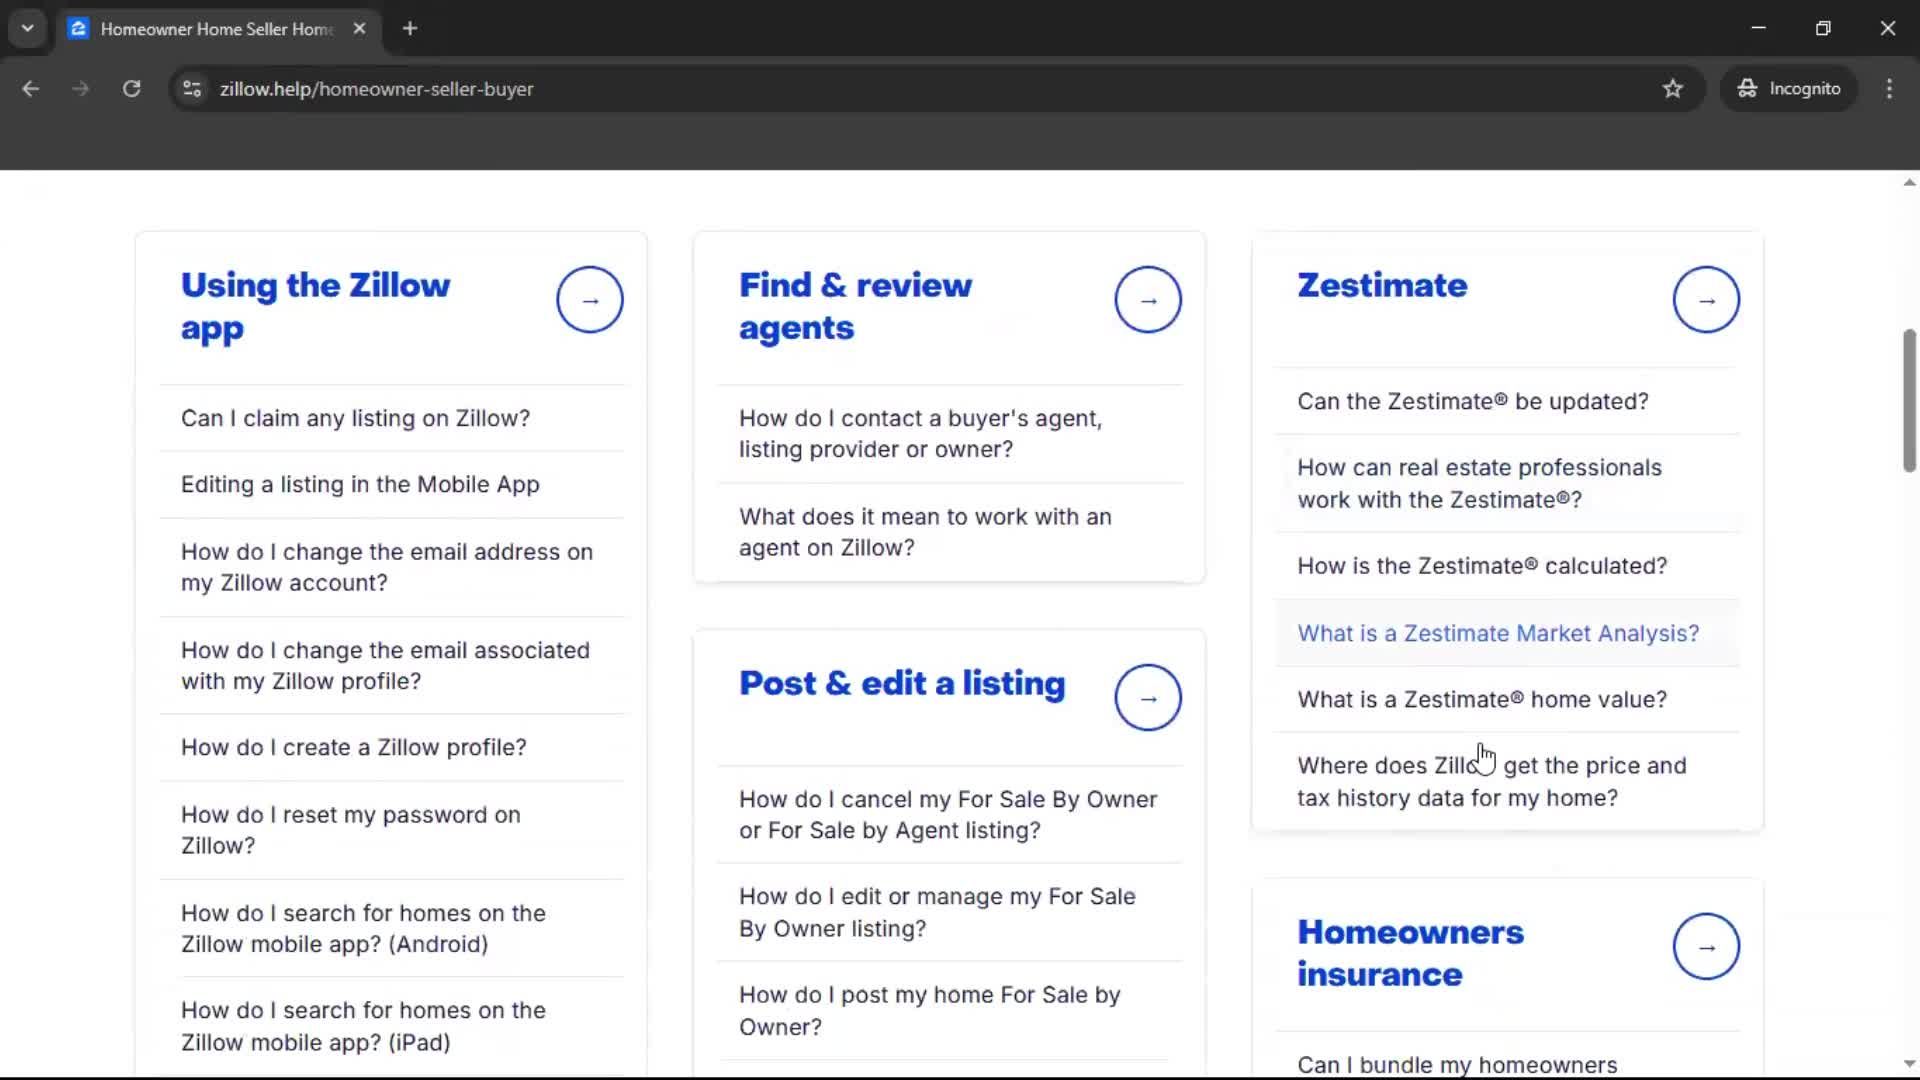The height and width of the screenshot is (1080, 1920).
Task: Open 'How do I post my home For Sale by Owner?'
Action: point(929,1010)
